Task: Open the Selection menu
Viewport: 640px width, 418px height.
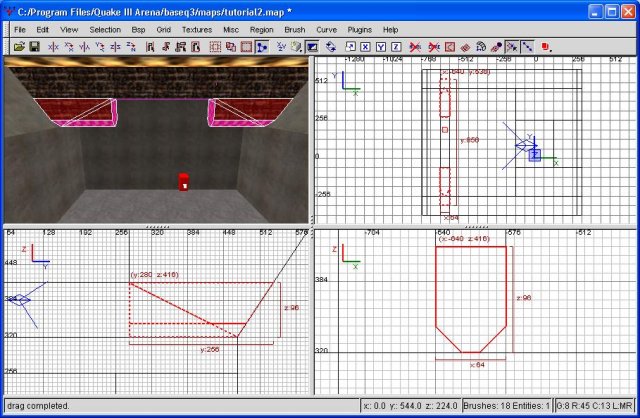Action: tap(105, 30)
